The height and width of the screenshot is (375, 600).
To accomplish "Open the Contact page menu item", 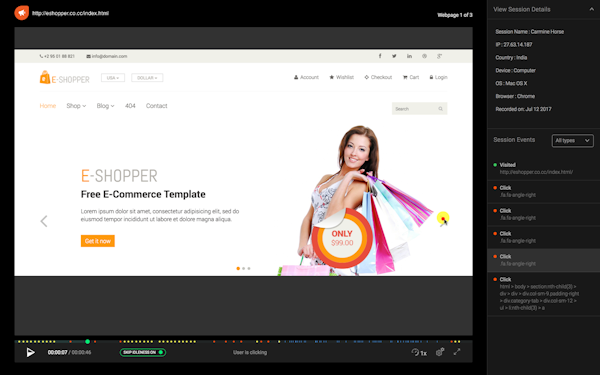I will pyautogui.click(x=157, y=106).
